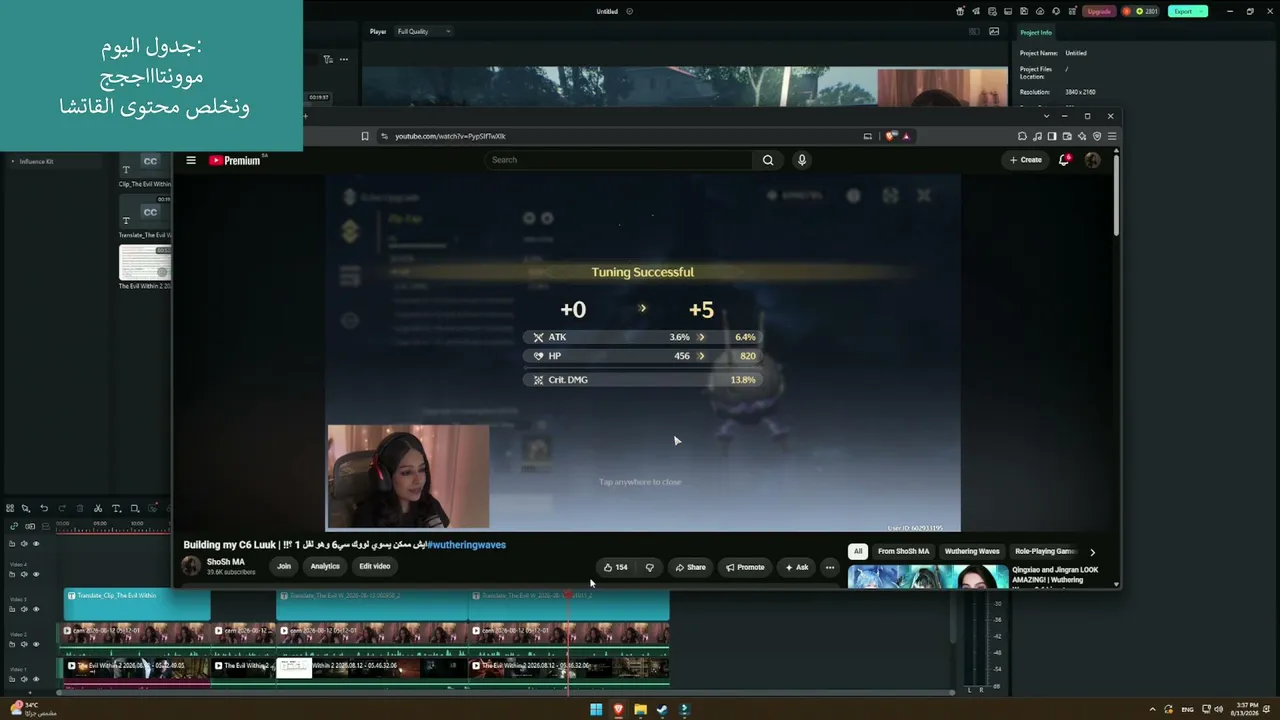
Task: Open the browser tab list chevron
Action: [x=1047, y=116]
